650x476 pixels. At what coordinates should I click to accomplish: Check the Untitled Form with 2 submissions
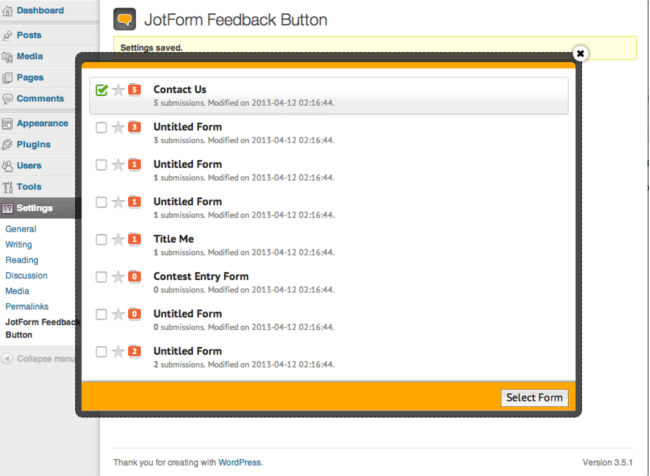pos(101,352)
